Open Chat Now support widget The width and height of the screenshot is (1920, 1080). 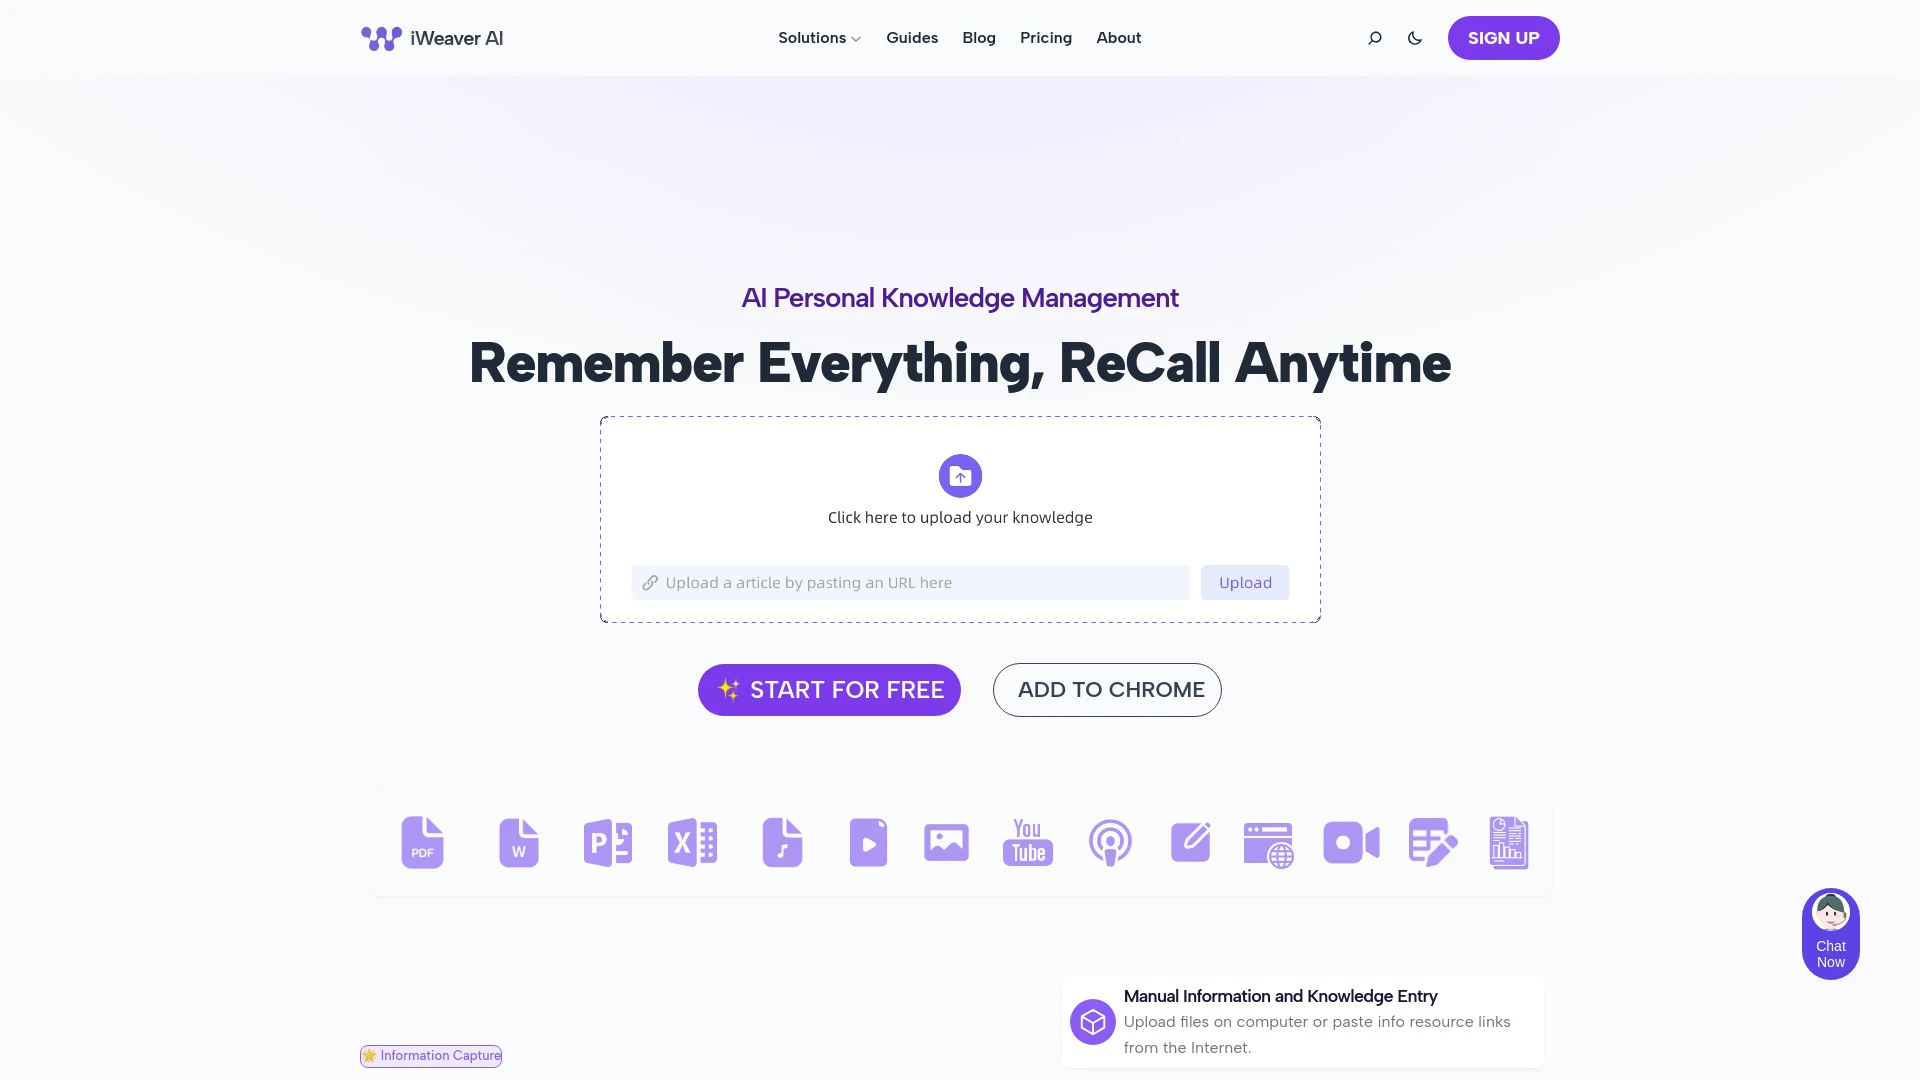coord(1830,934)
